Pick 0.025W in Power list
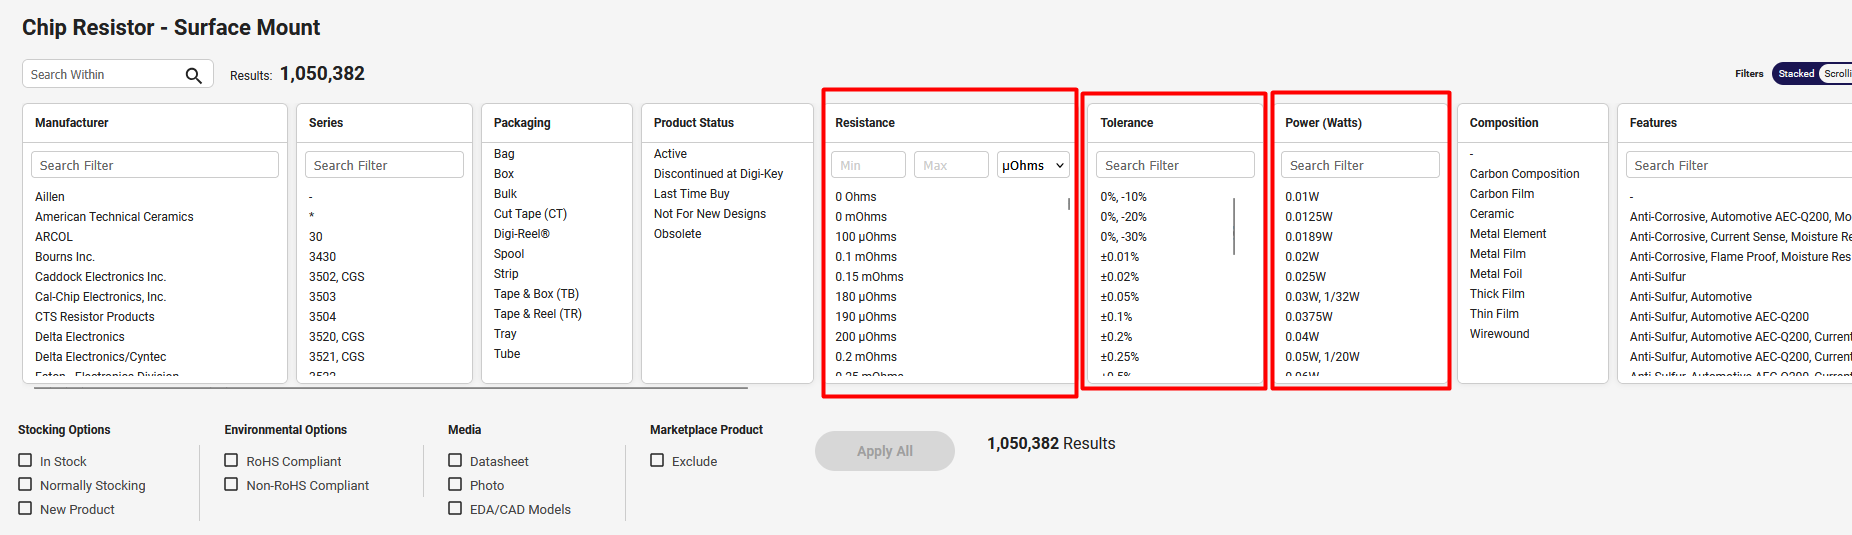Screen dimensions: 1852x535 pyautogui.click(x=1305, y=277)
